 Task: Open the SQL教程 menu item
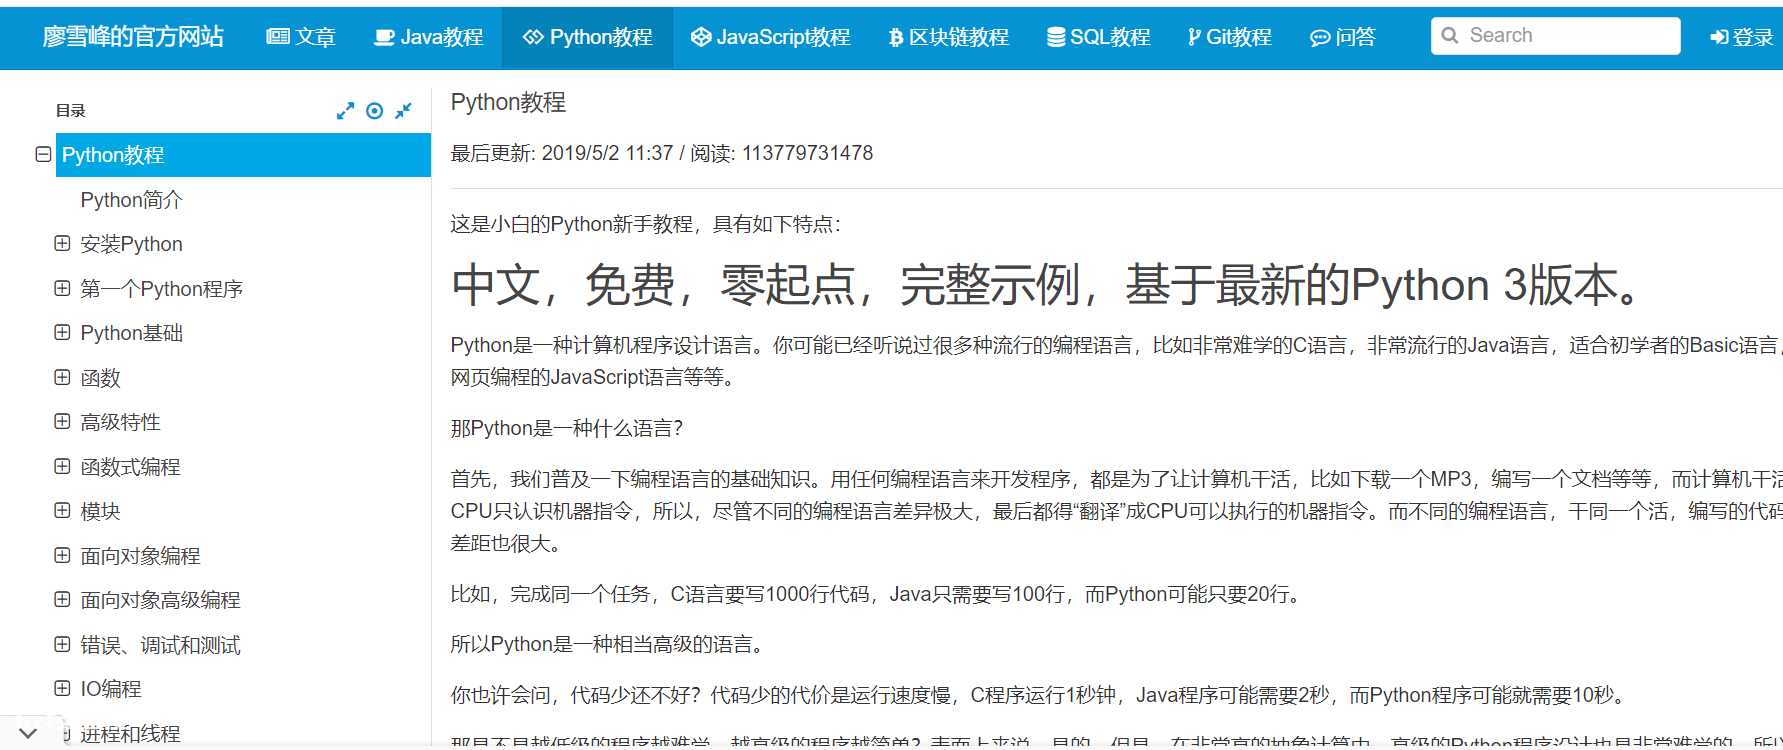[1099, 37]
